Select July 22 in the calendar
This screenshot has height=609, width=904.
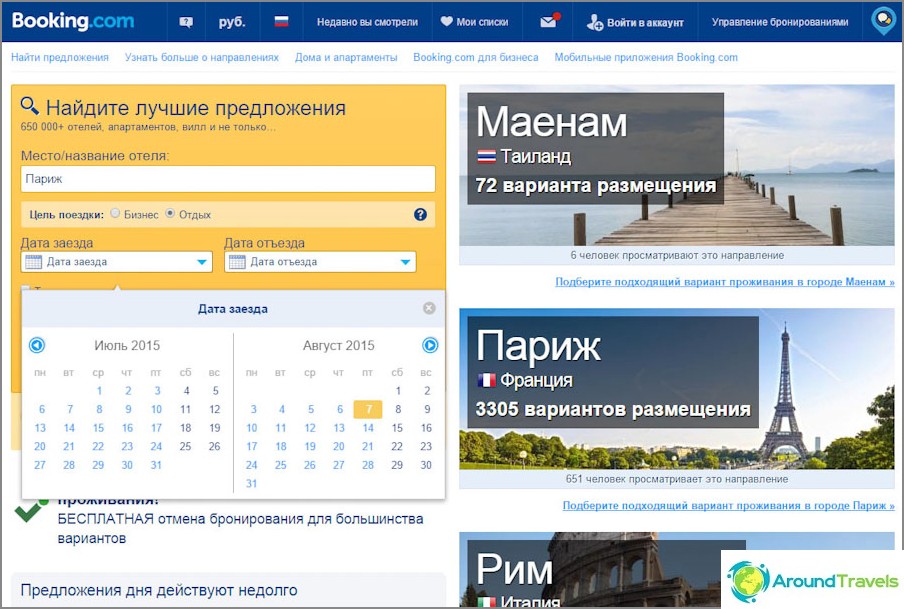click(99, 446)
